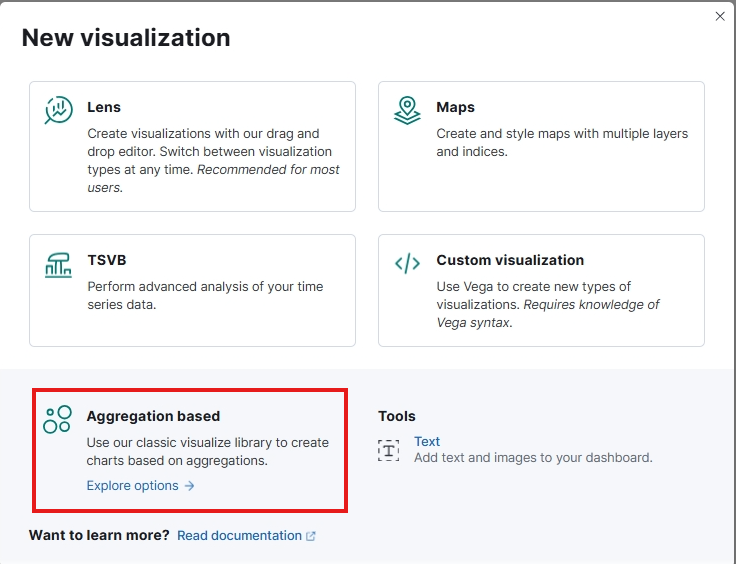Viewport: 736px width, 564px height.
Task: Select the Text tool link
Action: pos(427,441)
